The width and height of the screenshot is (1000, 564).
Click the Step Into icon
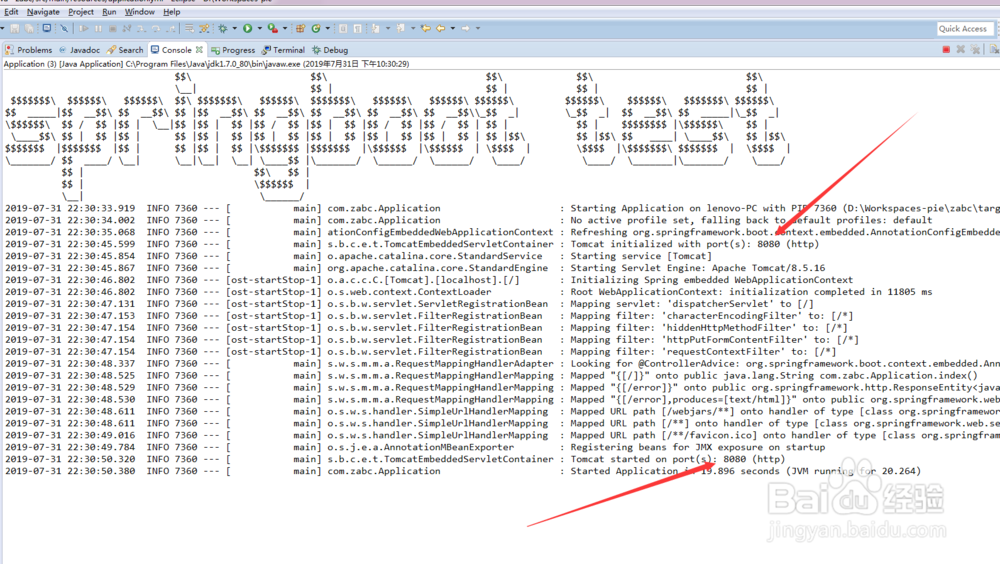142,29
